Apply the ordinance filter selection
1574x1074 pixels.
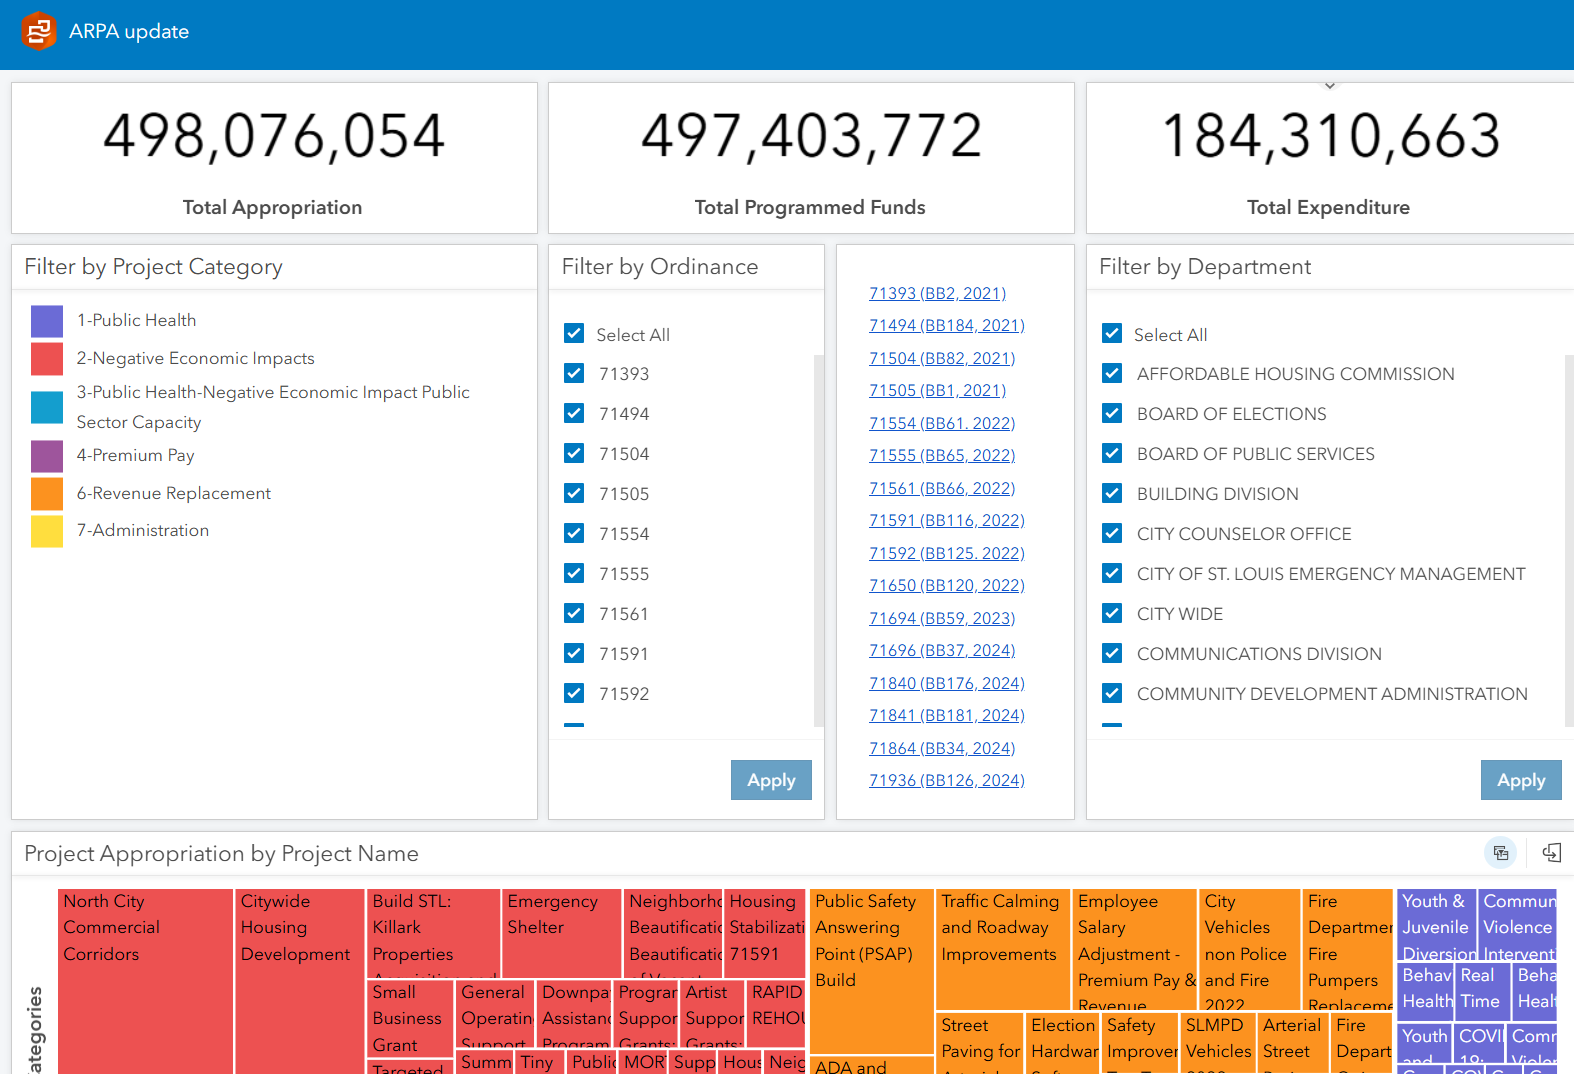pyautogui.click(x=771, y=780)
